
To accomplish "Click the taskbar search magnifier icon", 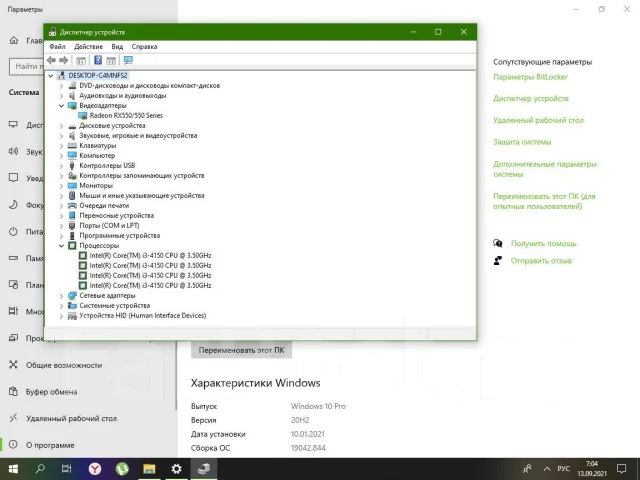I will pyautogui.click(x=40, y=469).
